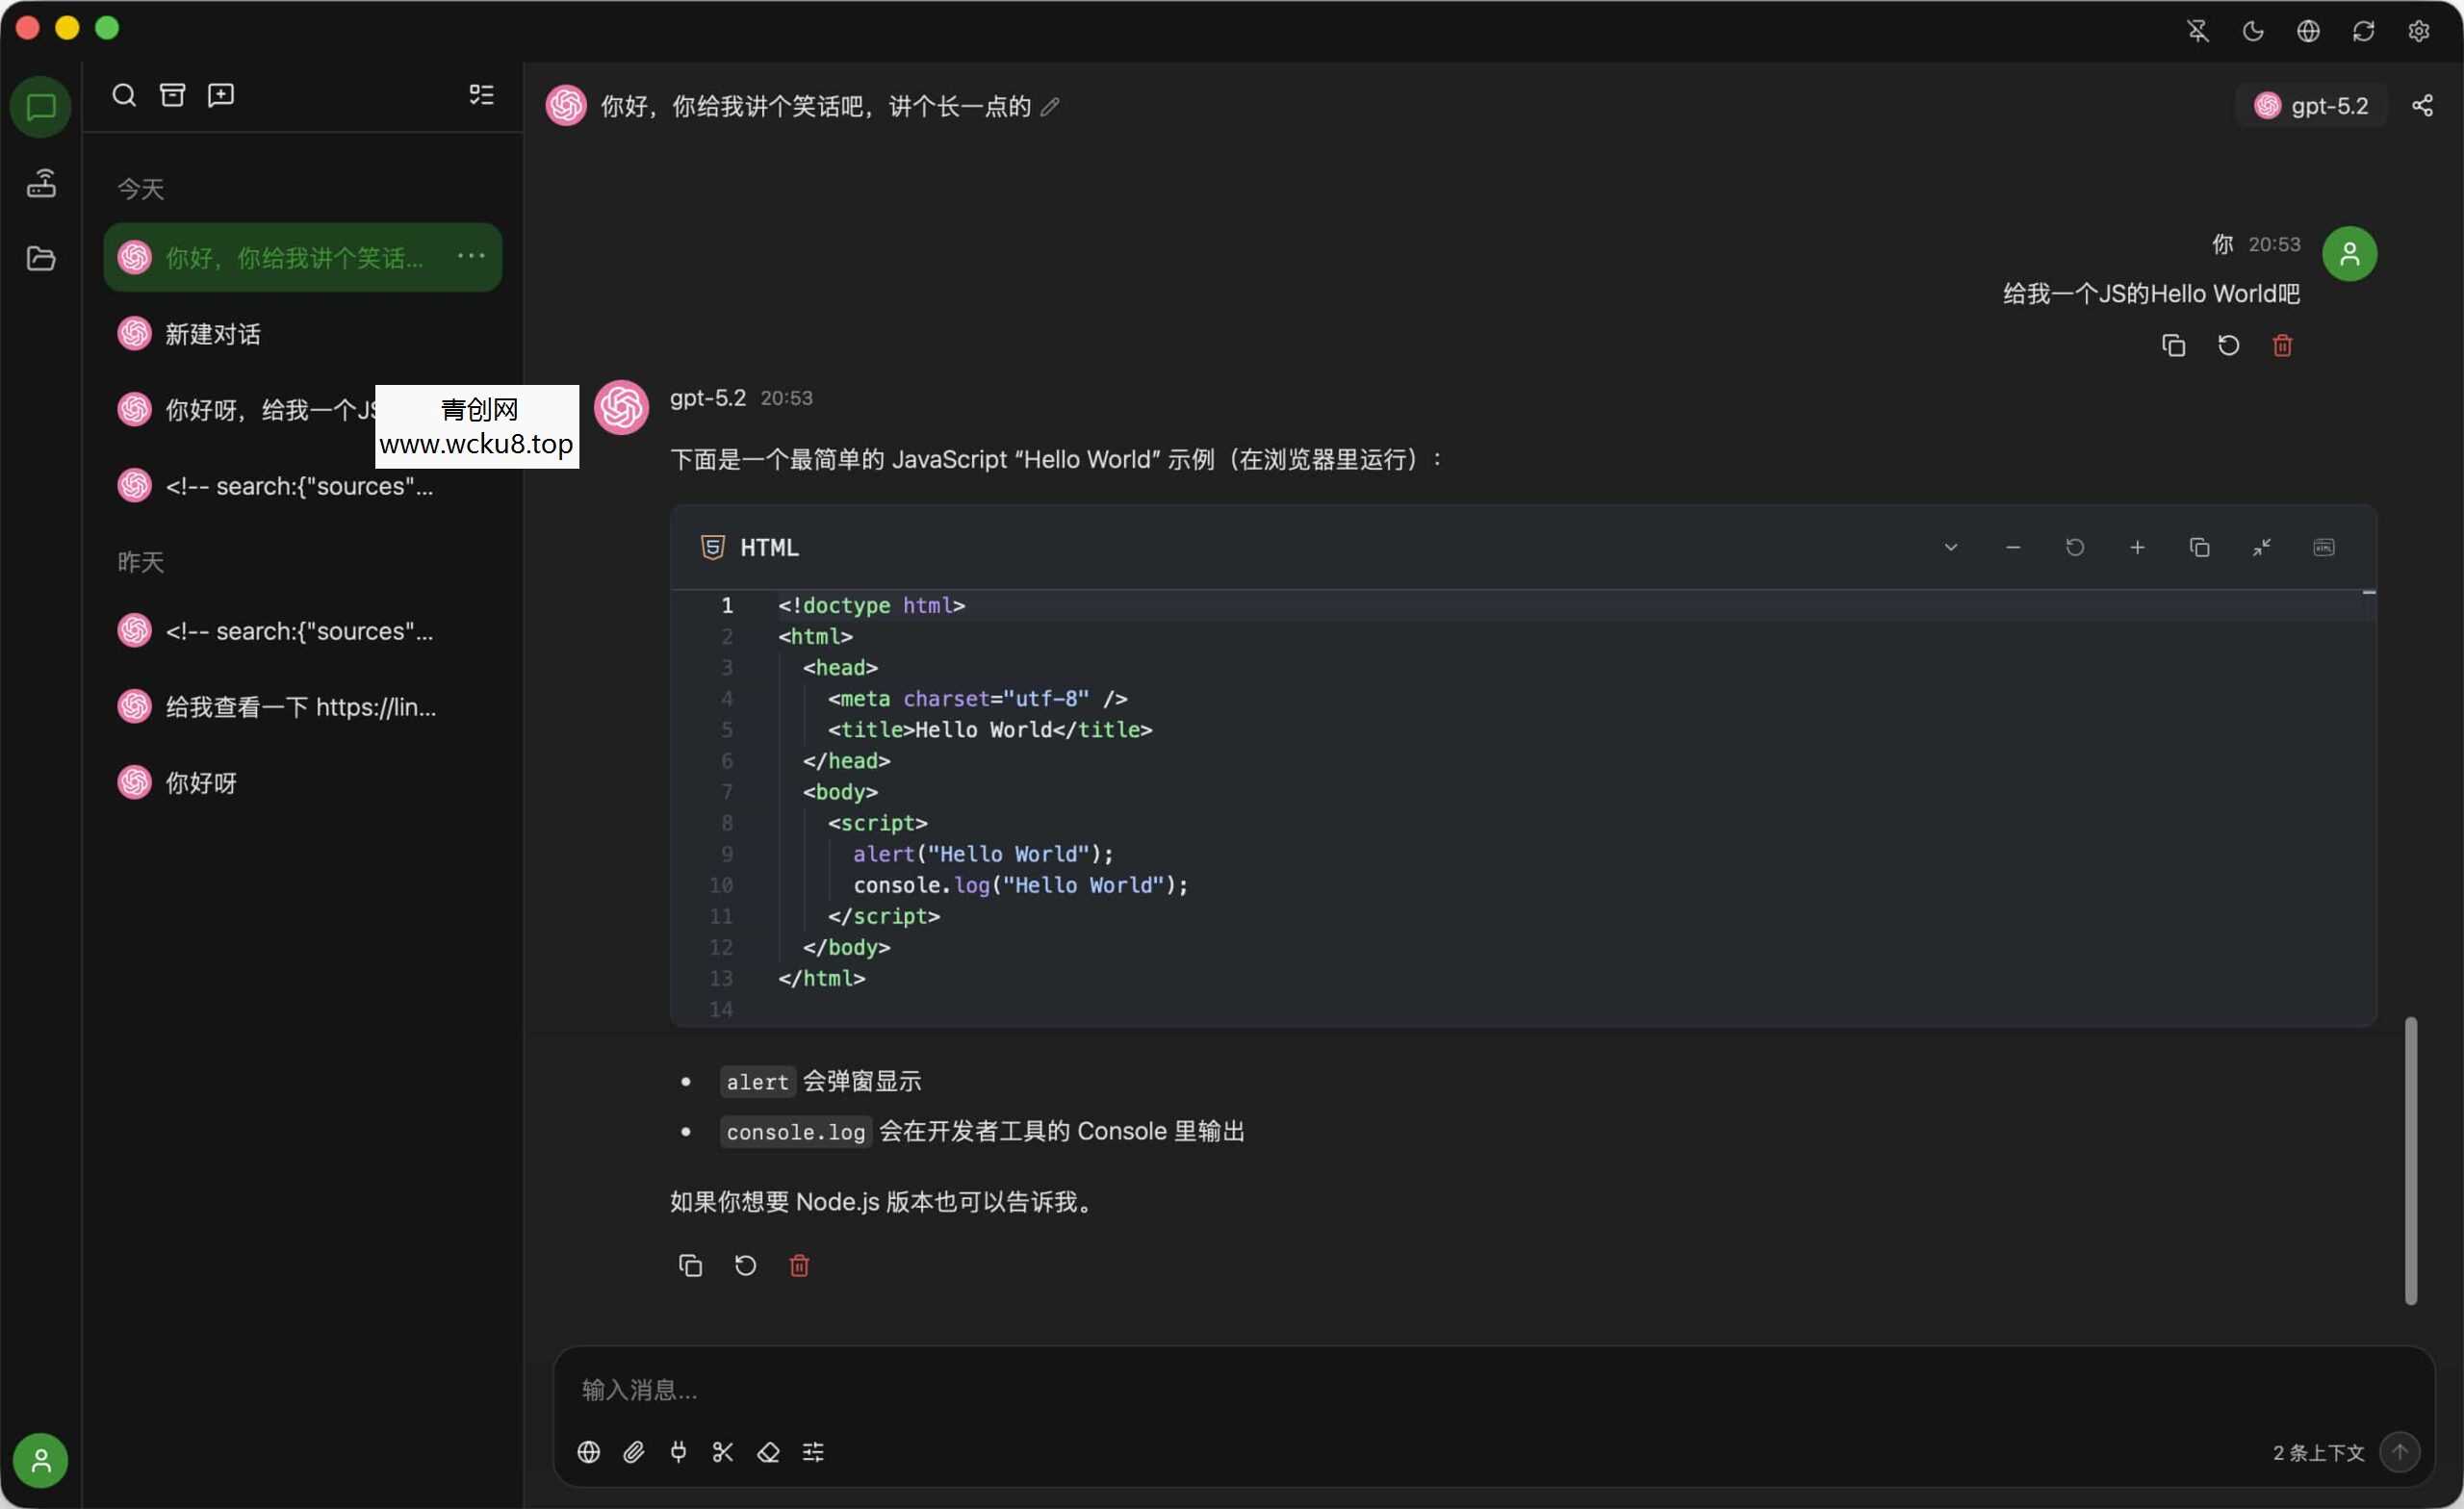
Task: Open the 新建对话 conversation
Action: pos(212,334)
